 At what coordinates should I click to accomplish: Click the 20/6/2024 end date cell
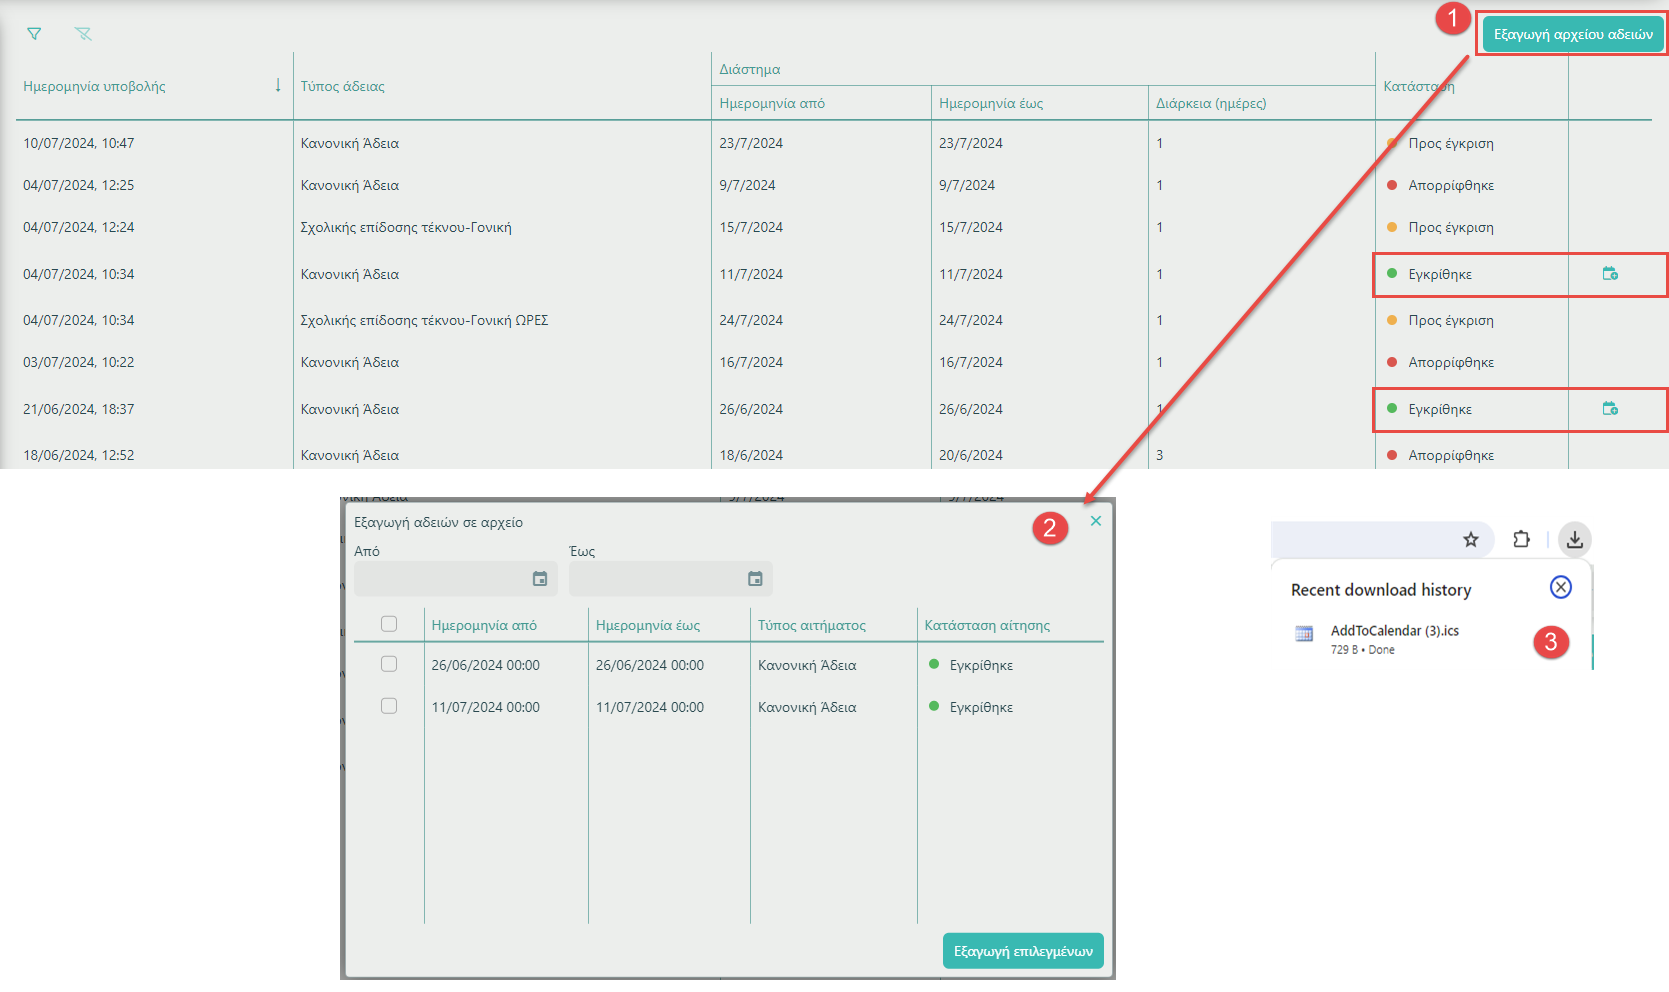[x=971, y=455]
